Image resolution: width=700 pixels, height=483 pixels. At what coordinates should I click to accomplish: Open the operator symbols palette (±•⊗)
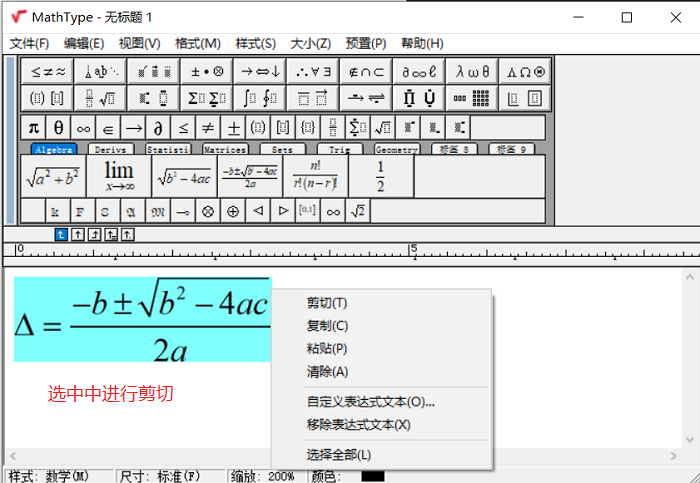point(207,71)
